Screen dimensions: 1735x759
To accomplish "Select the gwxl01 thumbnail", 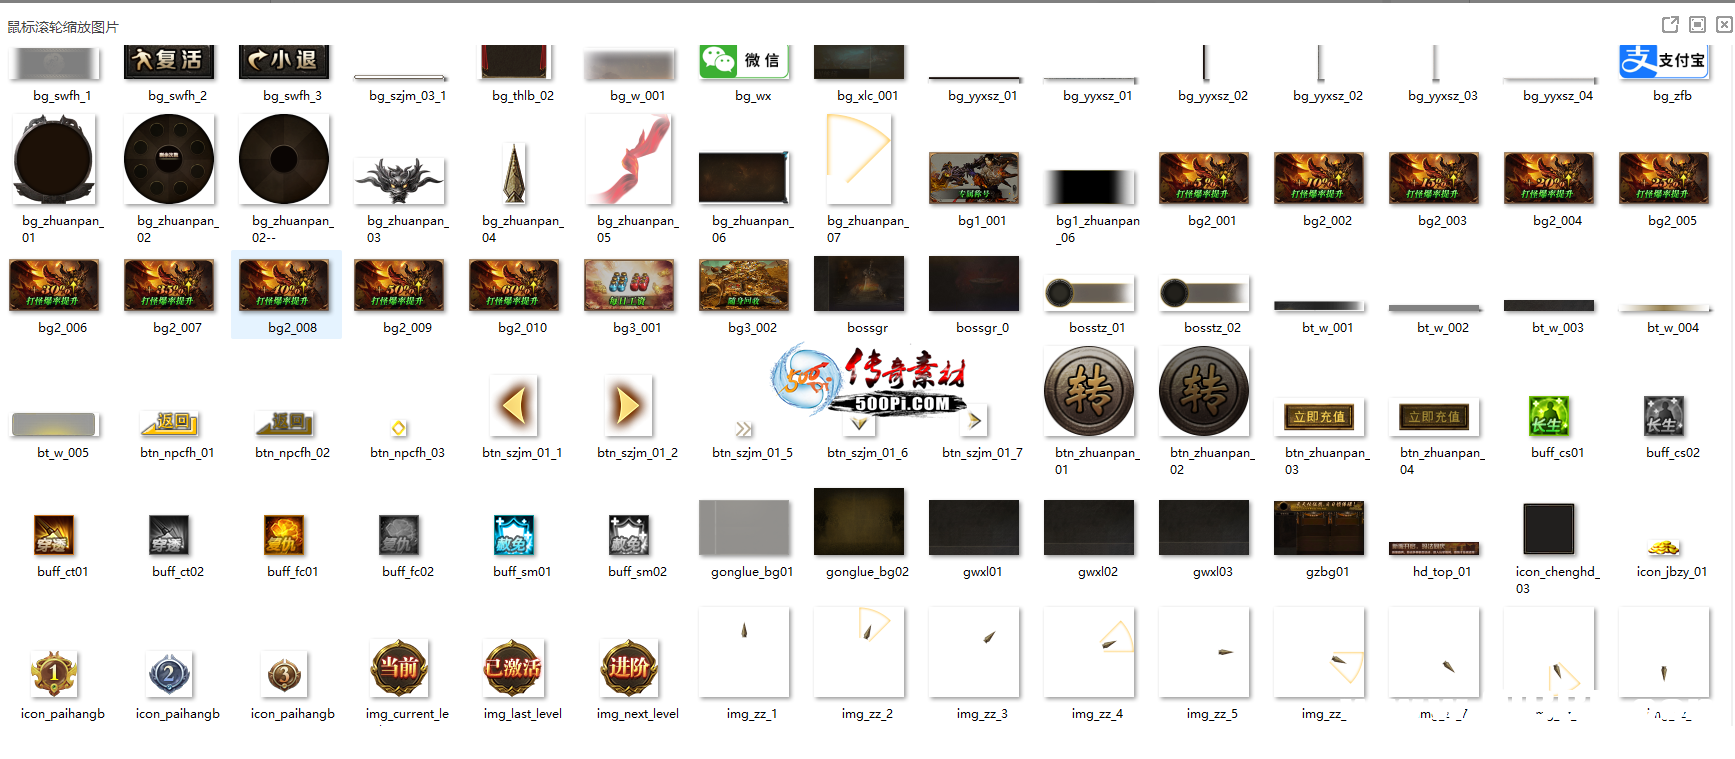I will point(974,527).
